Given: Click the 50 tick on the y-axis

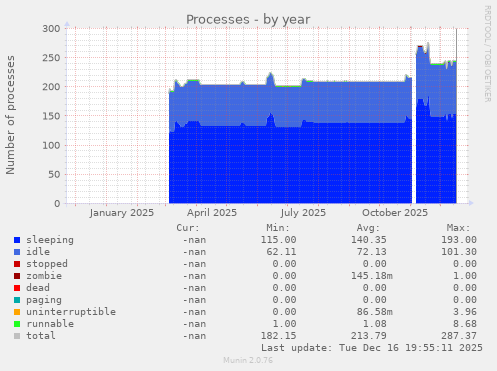Looking at the screenshot, I should coord(54,174).
